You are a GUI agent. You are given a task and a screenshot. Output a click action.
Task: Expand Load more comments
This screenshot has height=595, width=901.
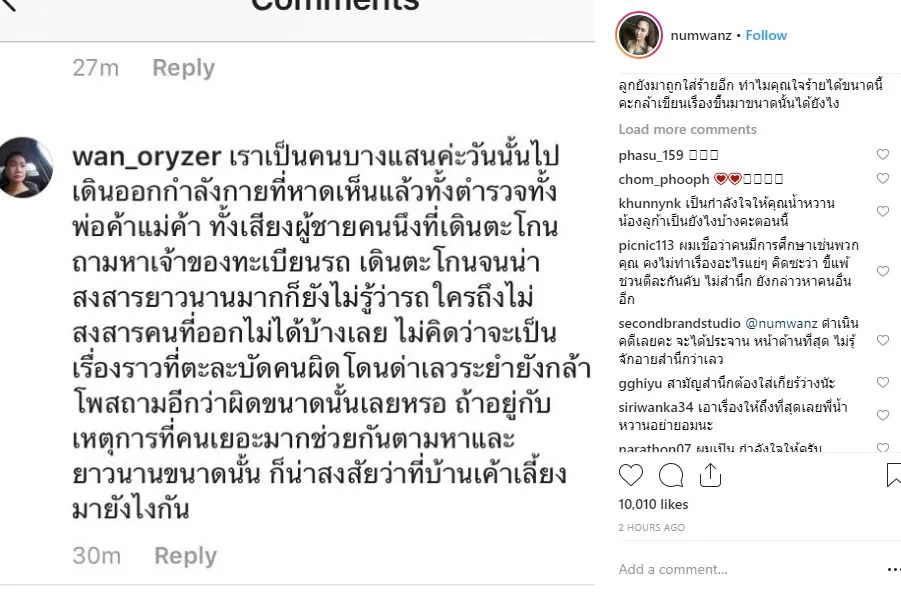pos(687,129)
